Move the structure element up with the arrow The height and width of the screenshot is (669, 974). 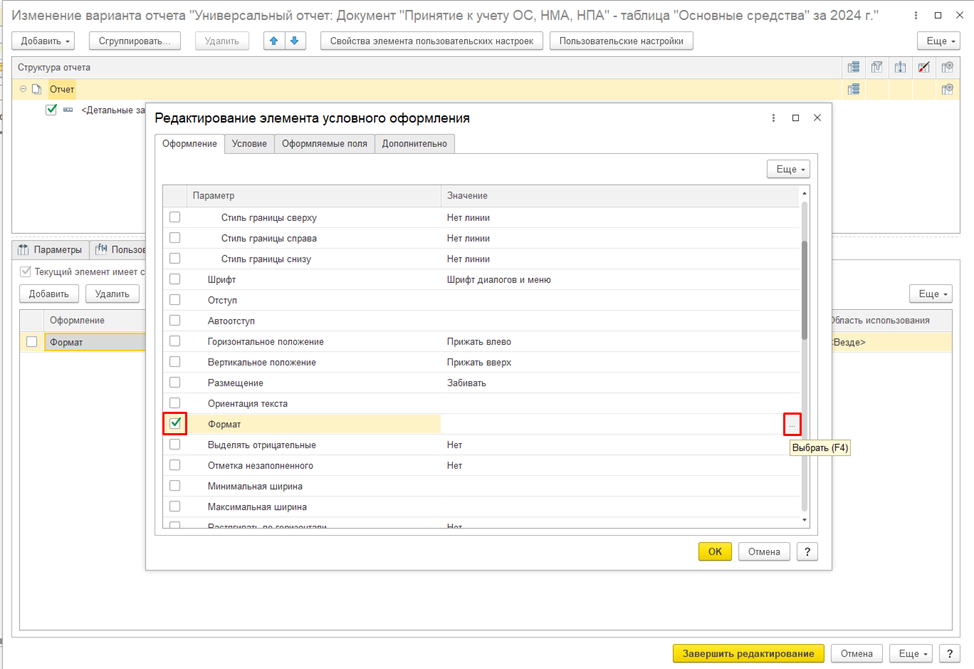point(273,41)
